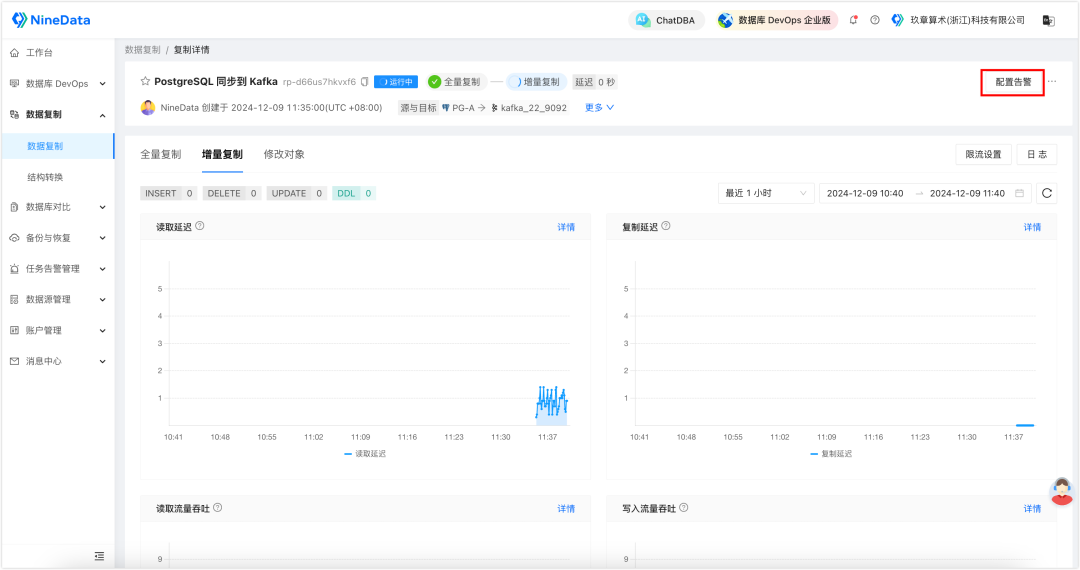The image size is (1080, 570).
Task: Expand 数据源管理 sidebar menu
Action: tap(58, 299)
